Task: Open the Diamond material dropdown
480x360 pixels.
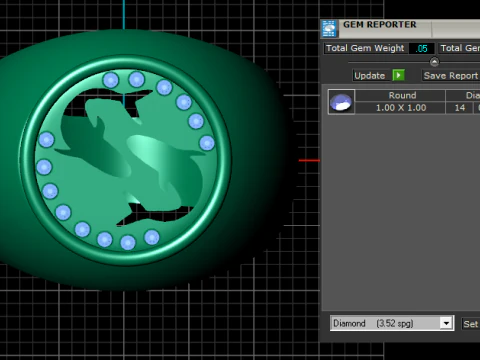Action: coord(392,323)
